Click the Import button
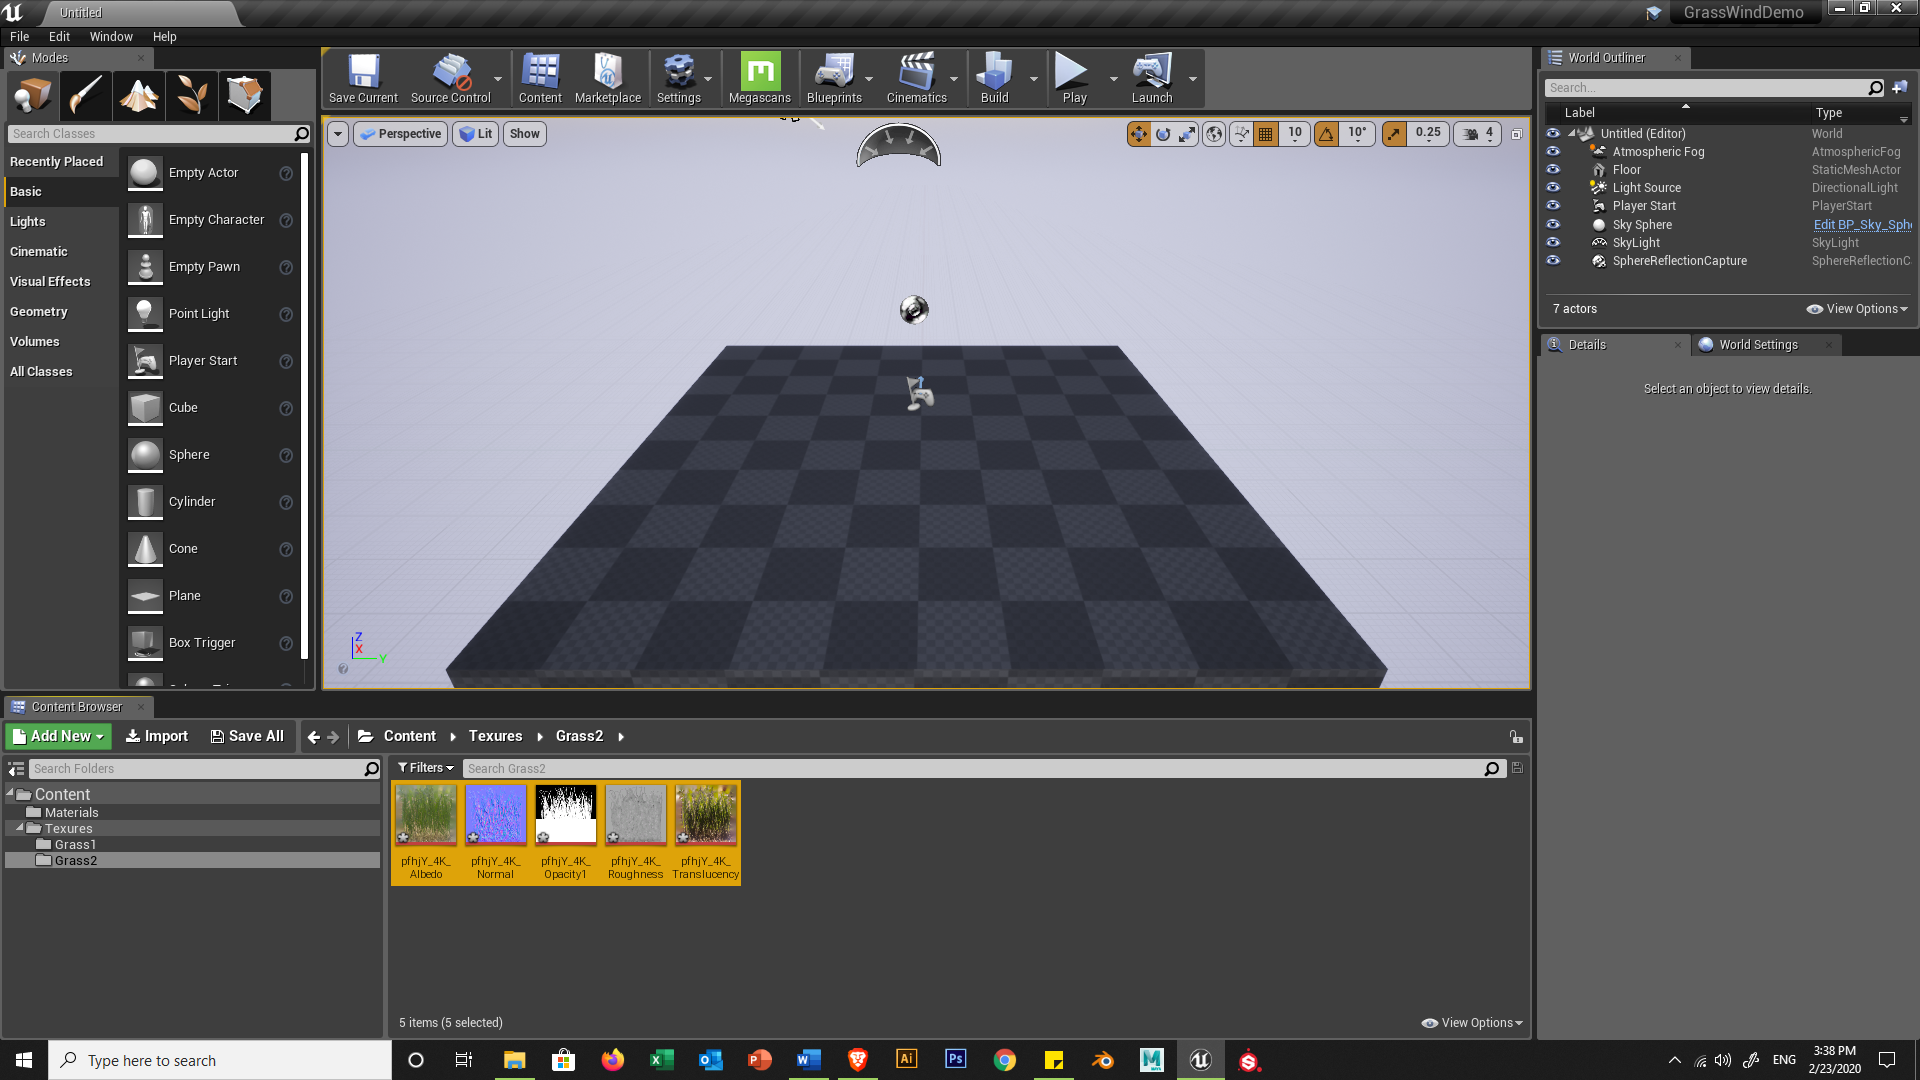The height and width of the screenshot is (1080, 1920). tap(157, 736)
